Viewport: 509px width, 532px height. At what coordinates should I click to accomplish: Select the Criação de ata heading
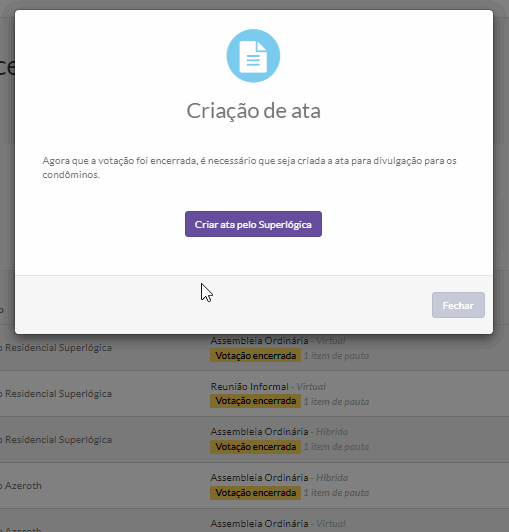tap(253, 111)
